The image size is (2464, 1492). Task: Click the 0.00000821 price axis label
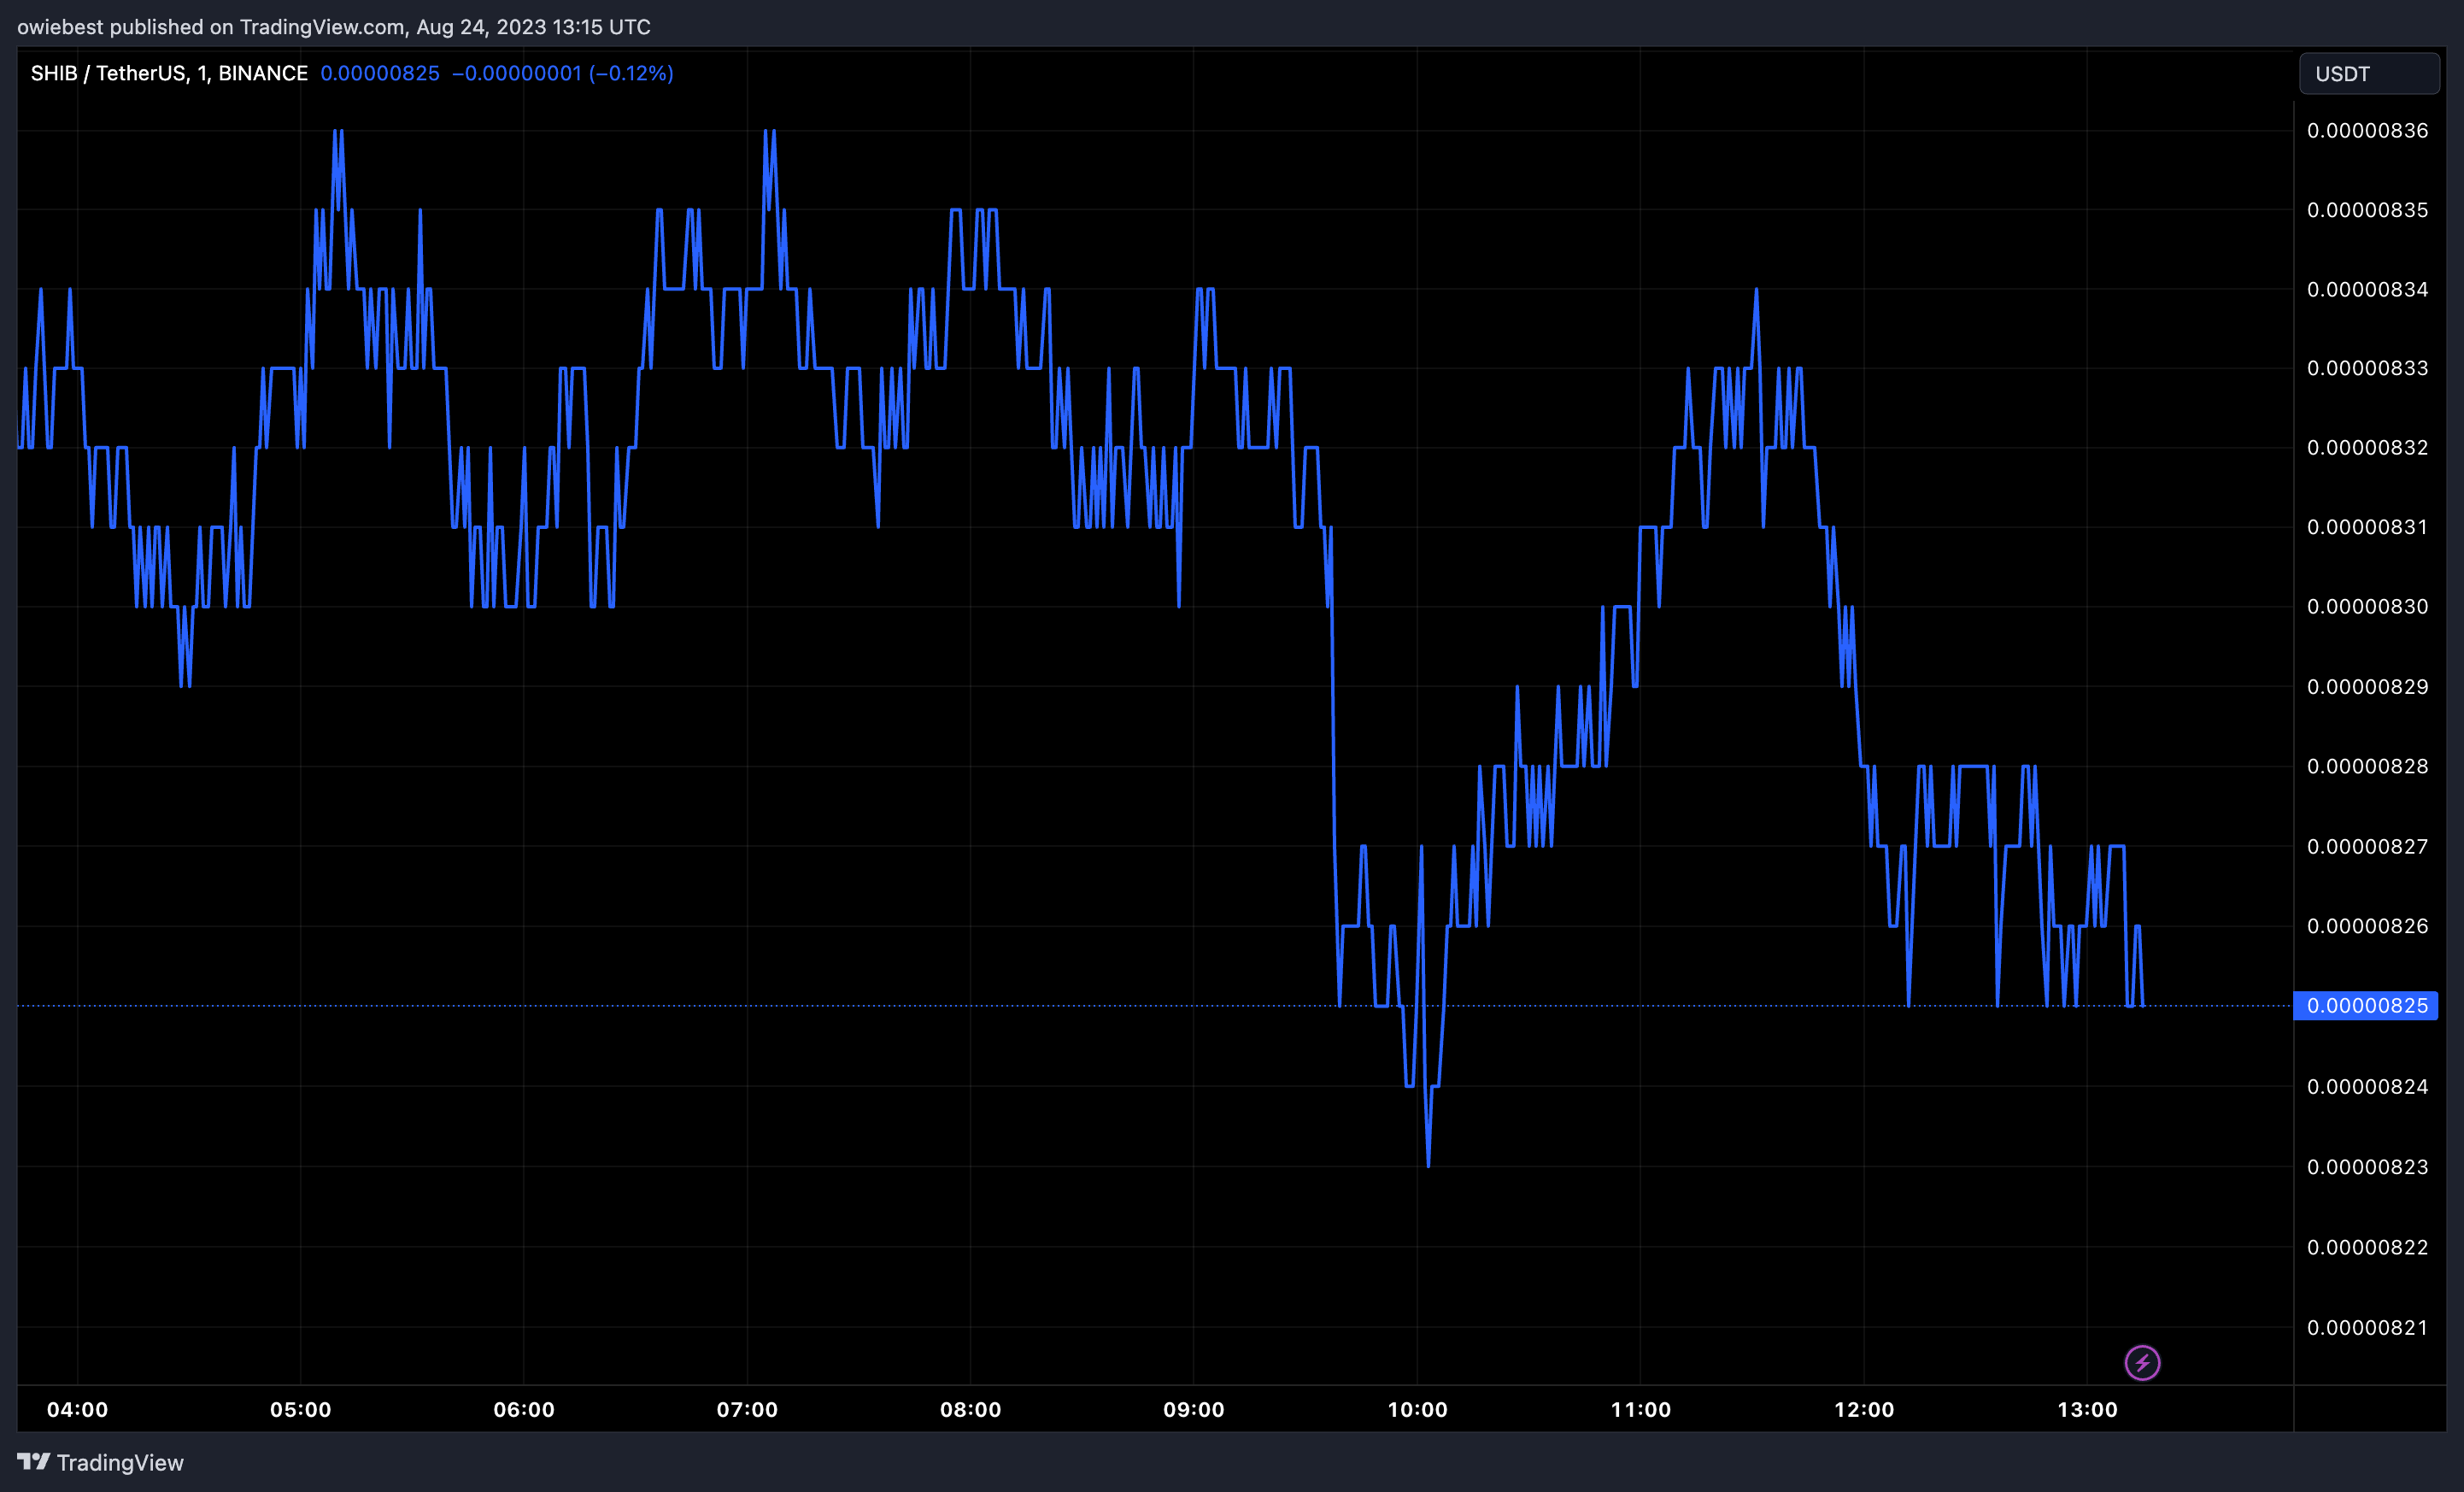[2367, 1327]
